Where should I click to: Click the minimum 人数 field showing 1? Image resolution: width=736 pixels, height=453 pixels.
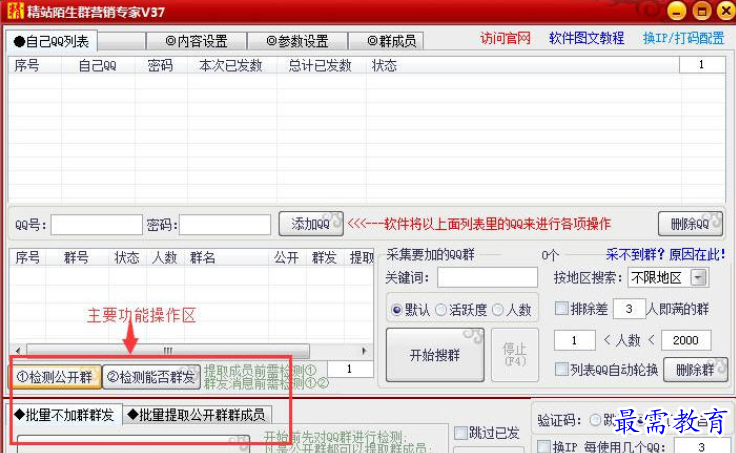coord(575,340)
